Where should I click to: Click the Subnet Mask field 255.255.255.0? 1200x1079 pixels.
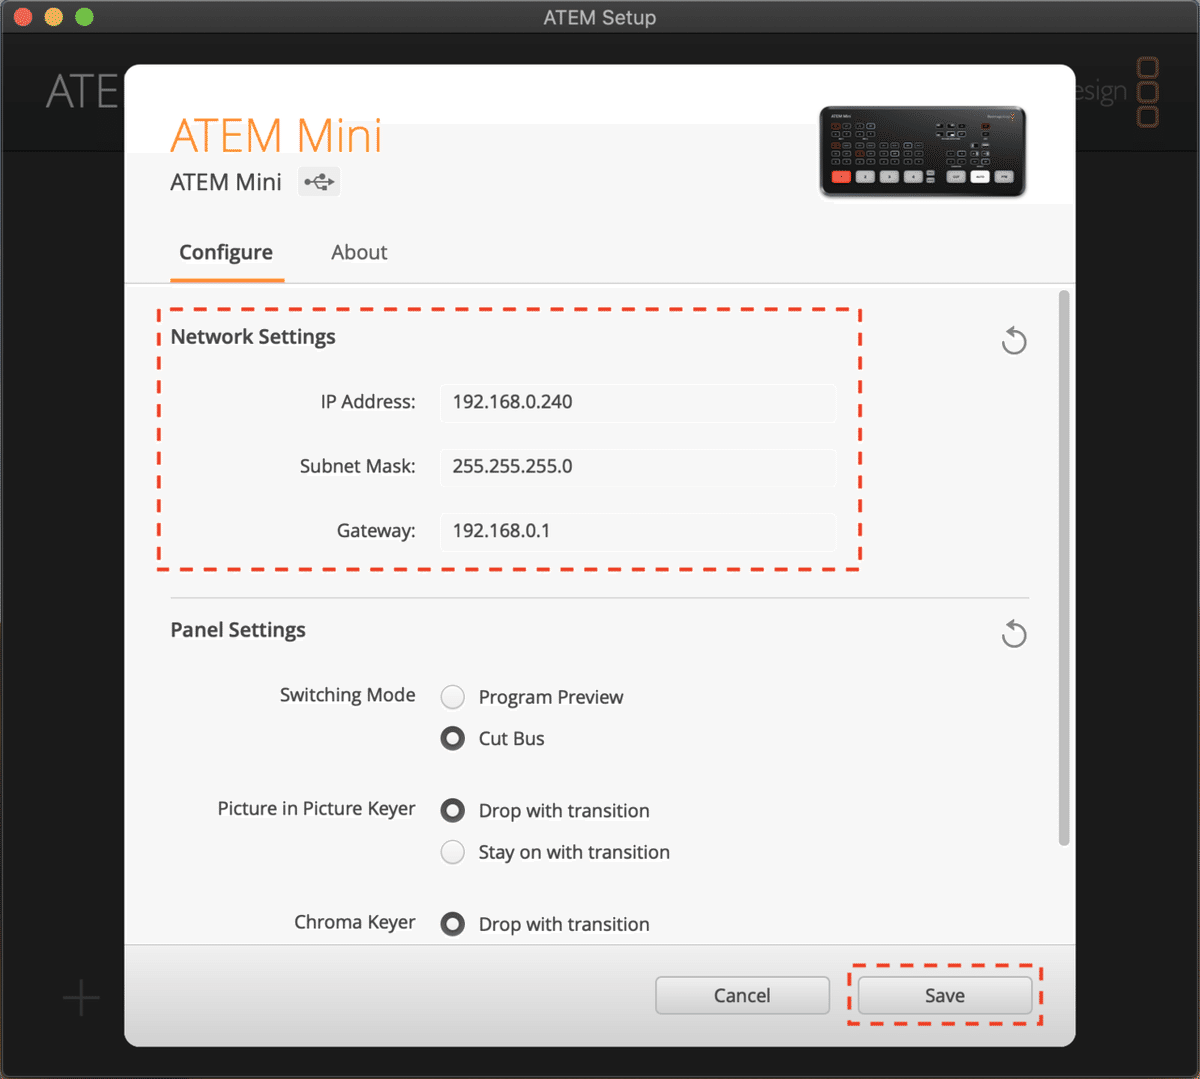pyautogui.click(x=638, y=466)
